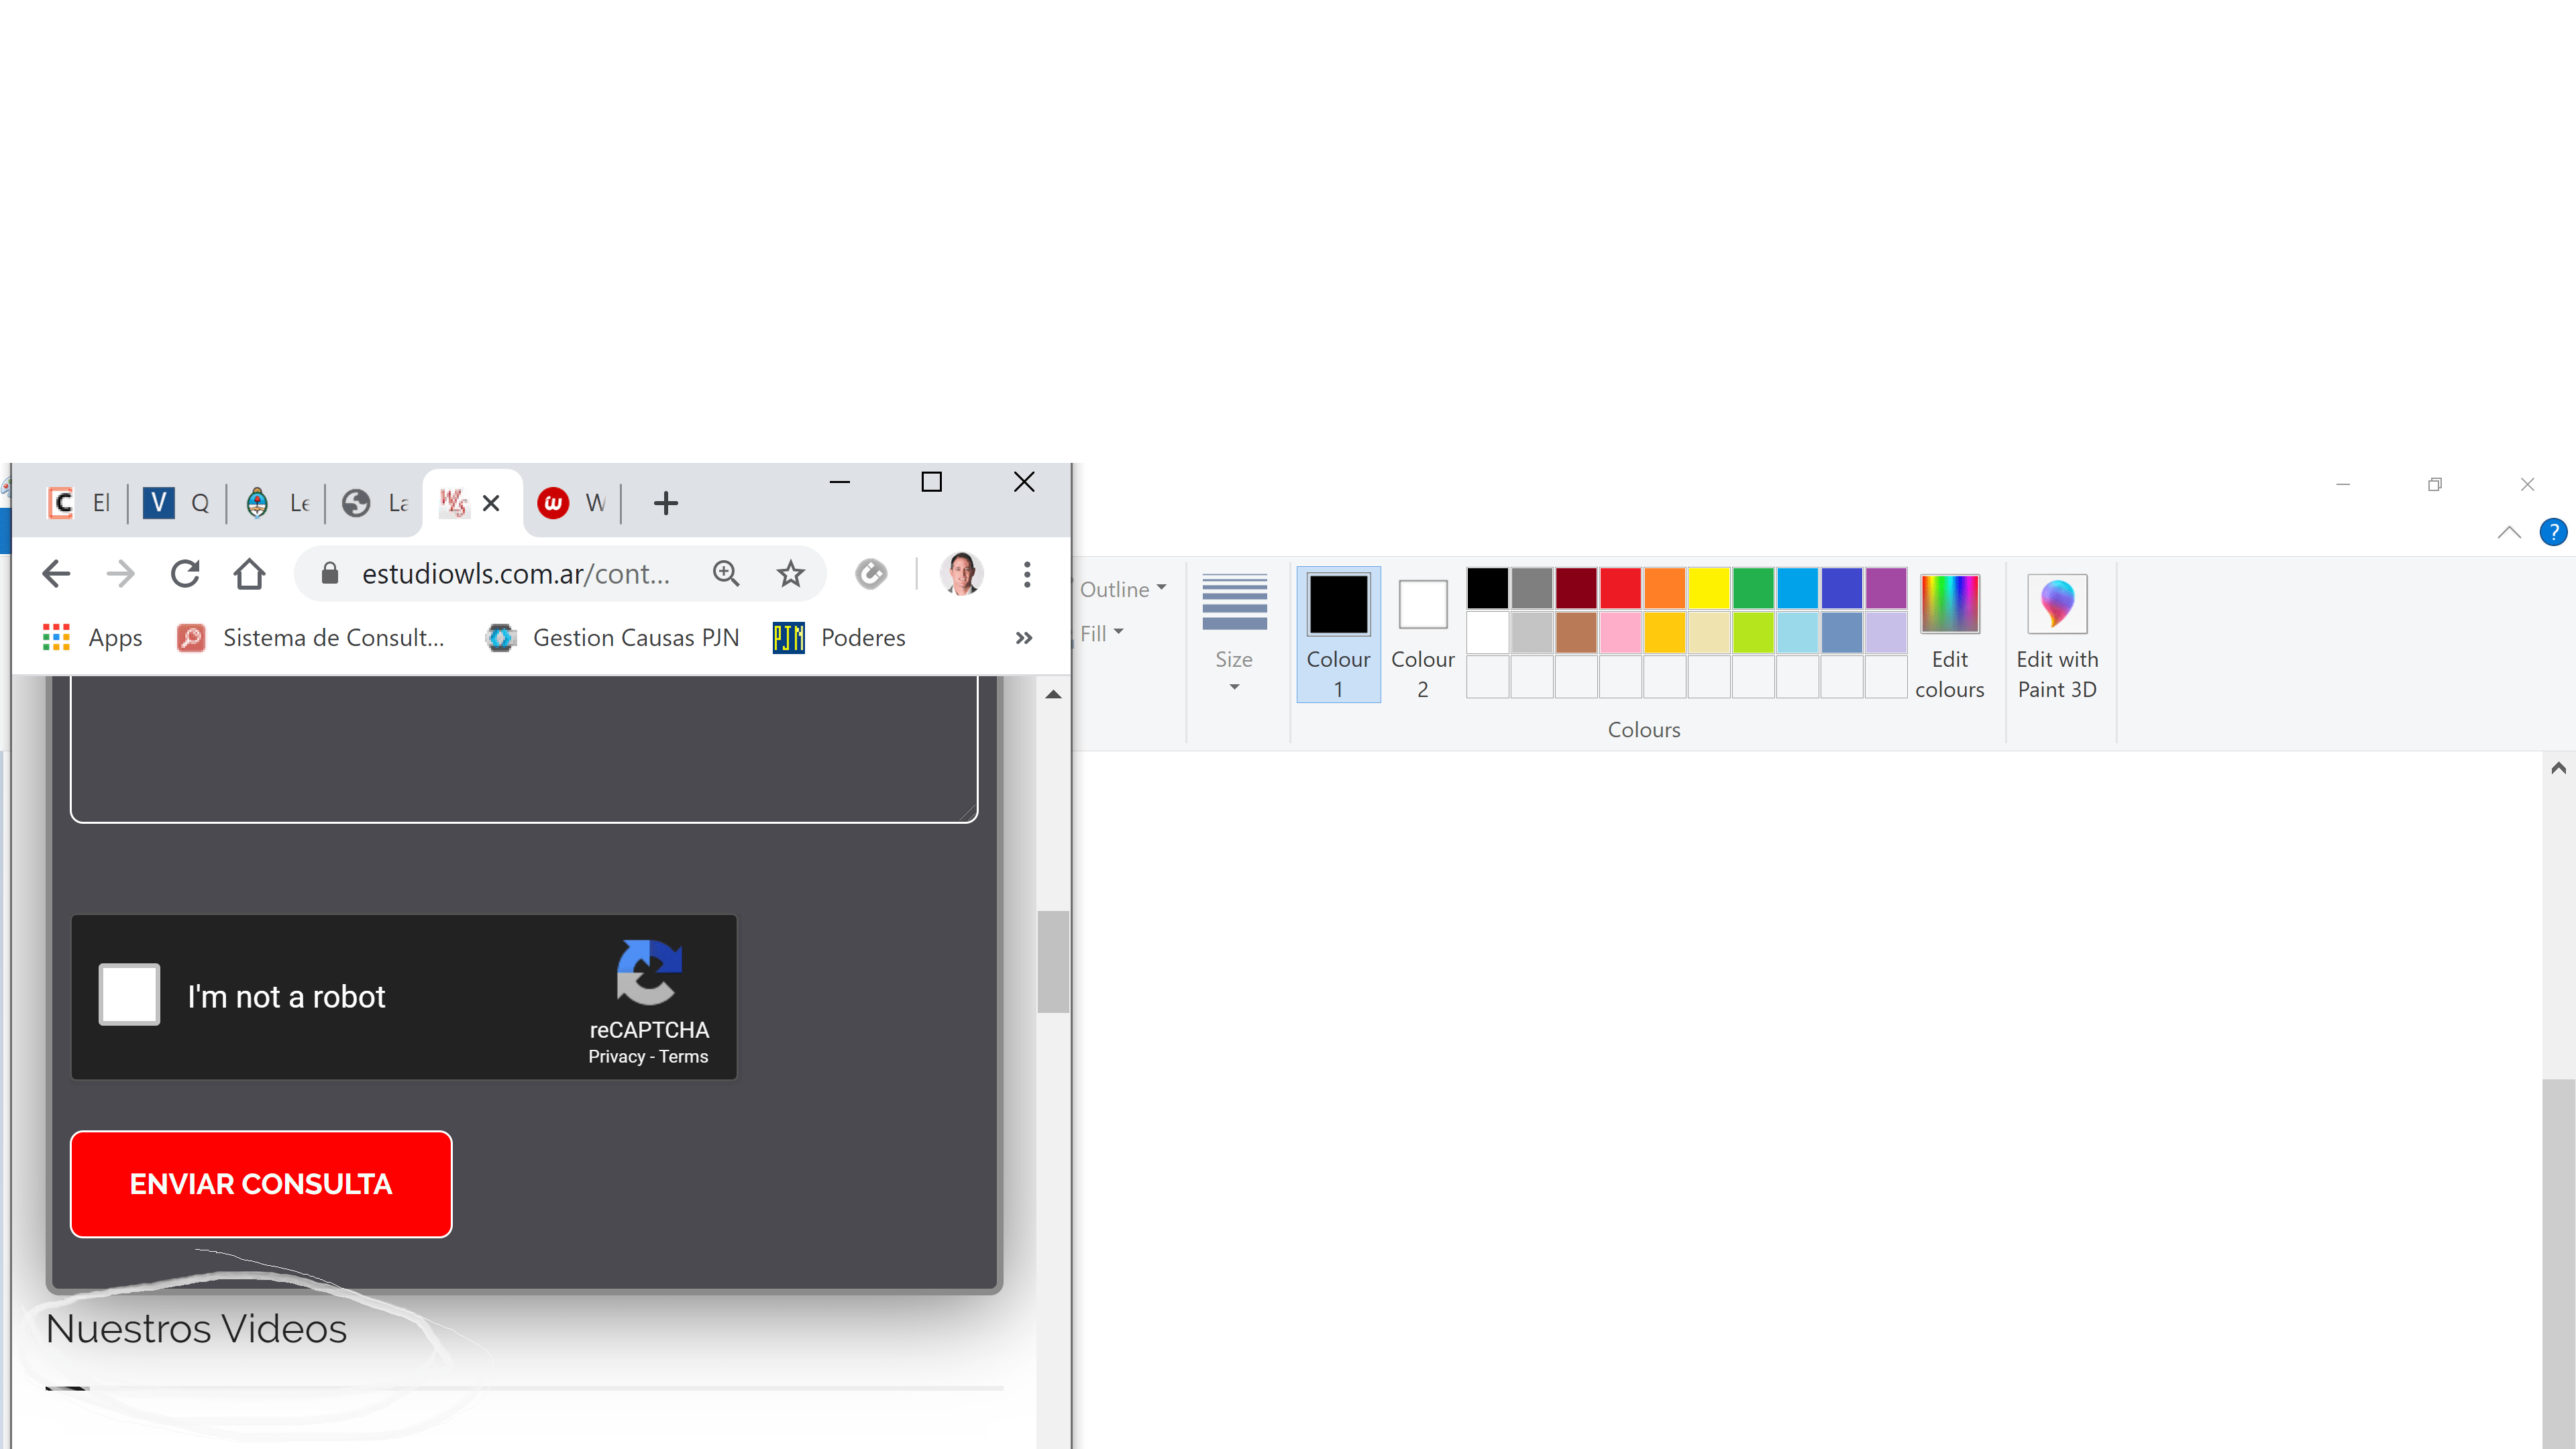Viewport: 2576px width, 1449px height.
Task: Pick brown colour swatch
Action: pos(1576,632)
